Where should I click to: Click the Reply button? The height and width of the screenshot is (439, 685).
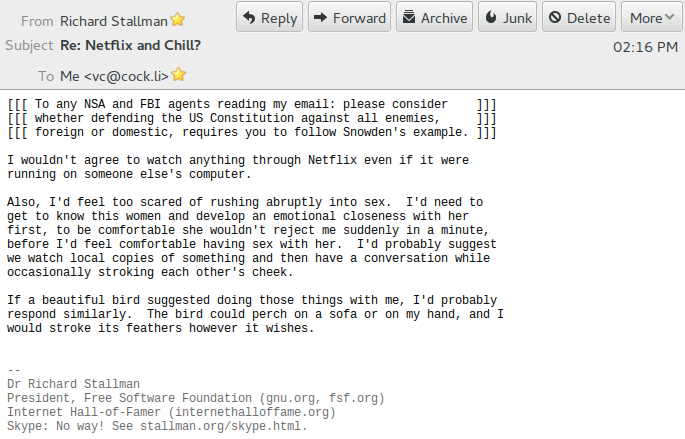tap(270, 18)
